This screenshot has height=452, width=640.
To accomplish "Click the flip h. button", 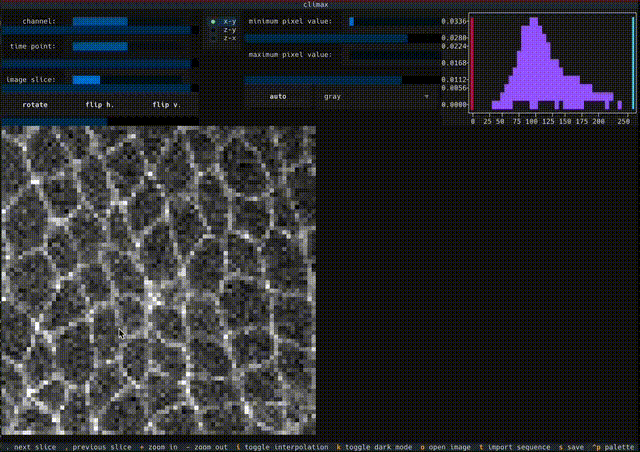I will (x=99, y=105).
